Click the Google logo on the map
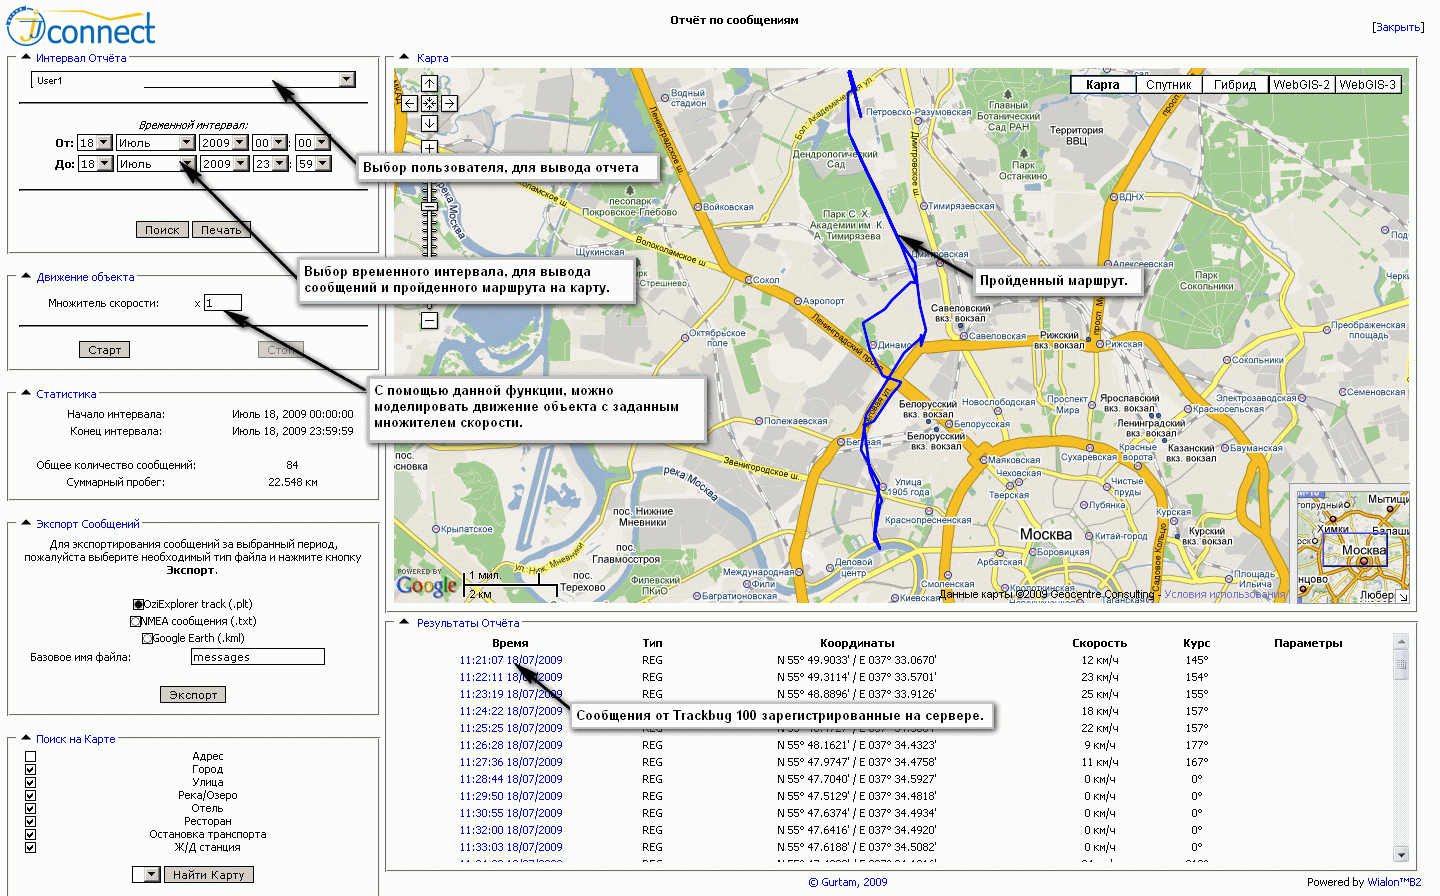 [426, 586]
